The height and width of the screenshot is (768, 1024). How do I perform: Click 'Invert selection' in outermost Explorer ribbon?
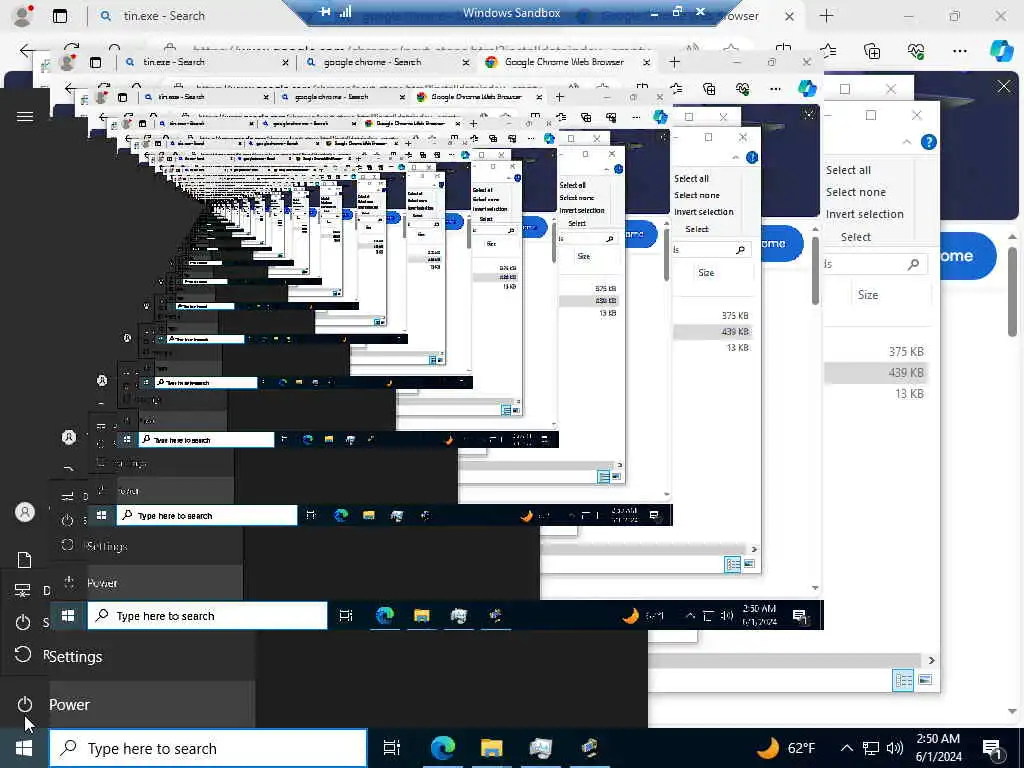[x=864, y=214]
